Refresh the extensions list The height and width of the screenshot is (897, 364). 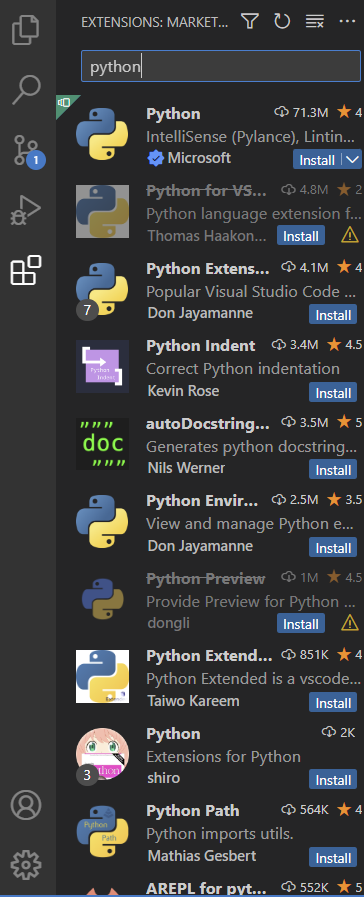point(282,22)
